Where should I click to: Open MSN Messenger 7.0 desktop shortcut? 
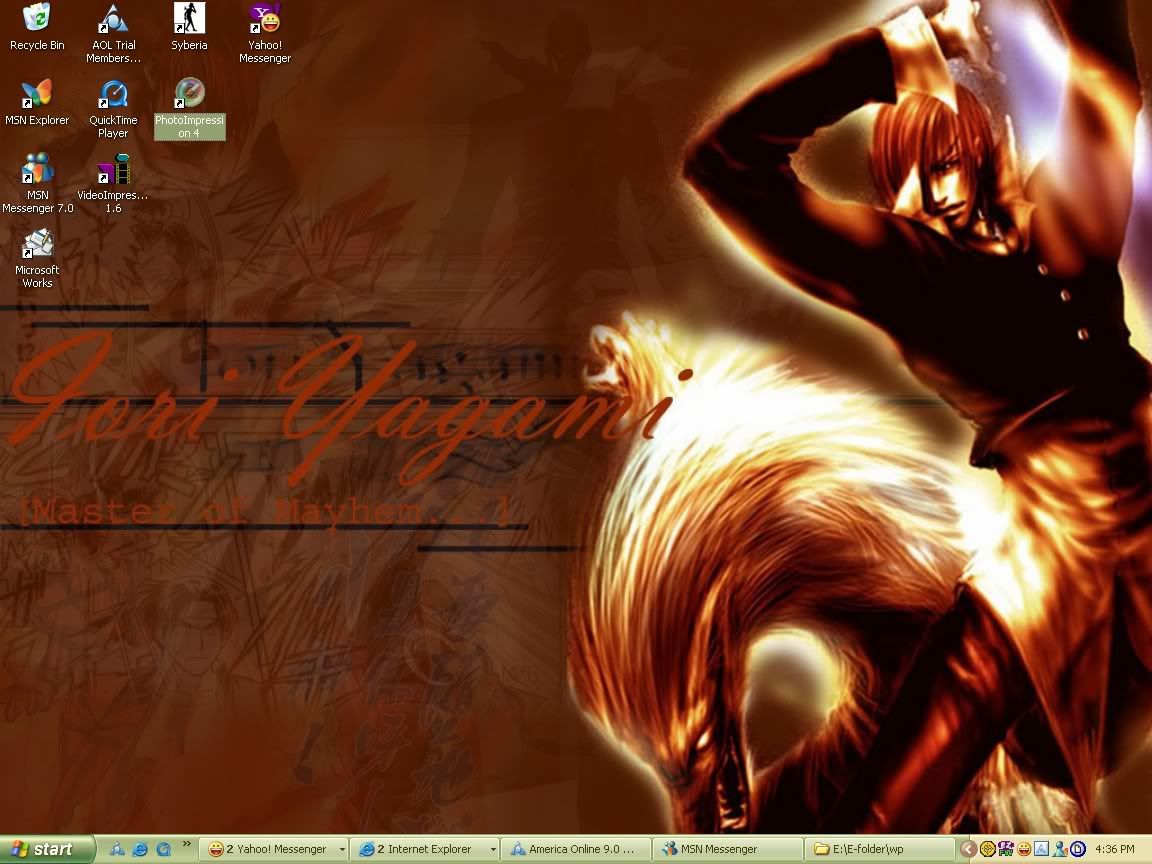pyautogui.click(x=37, y=183)
